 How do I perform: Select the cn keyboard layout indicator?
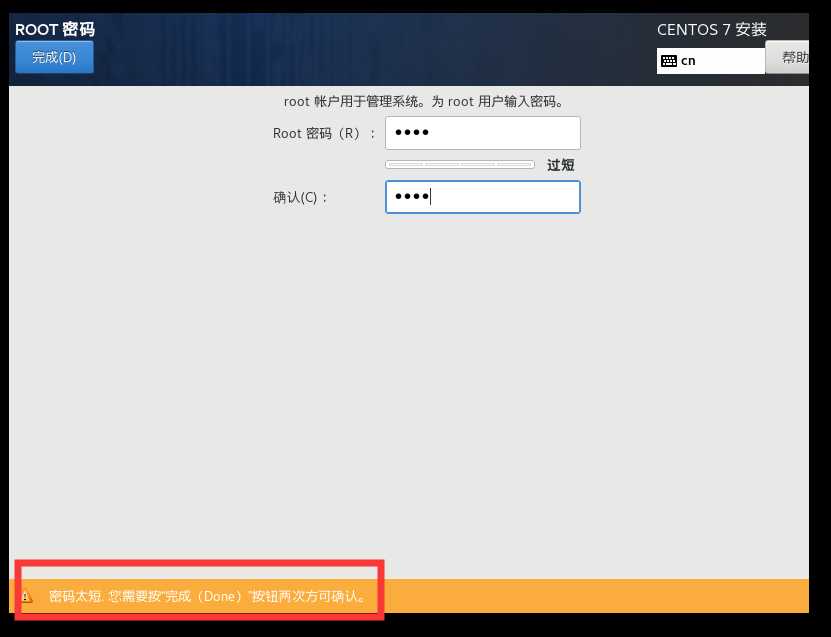[711, 61]
